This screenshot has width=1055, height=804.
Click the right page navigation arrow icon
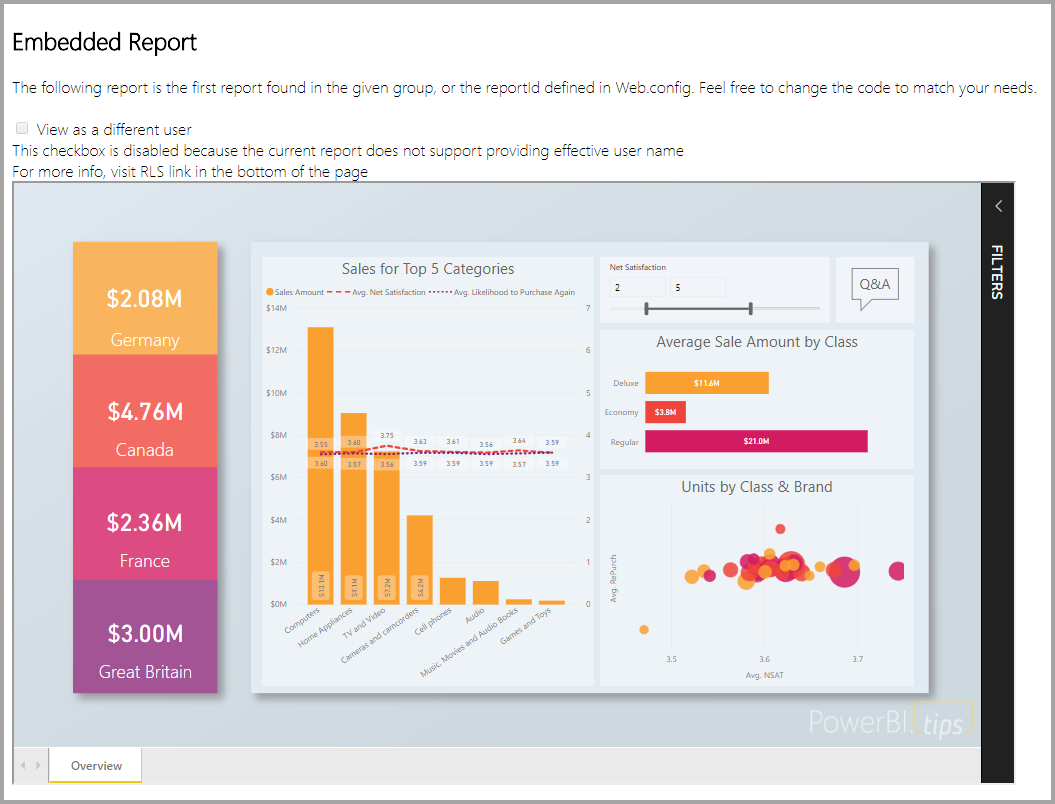tap(38, 765)
